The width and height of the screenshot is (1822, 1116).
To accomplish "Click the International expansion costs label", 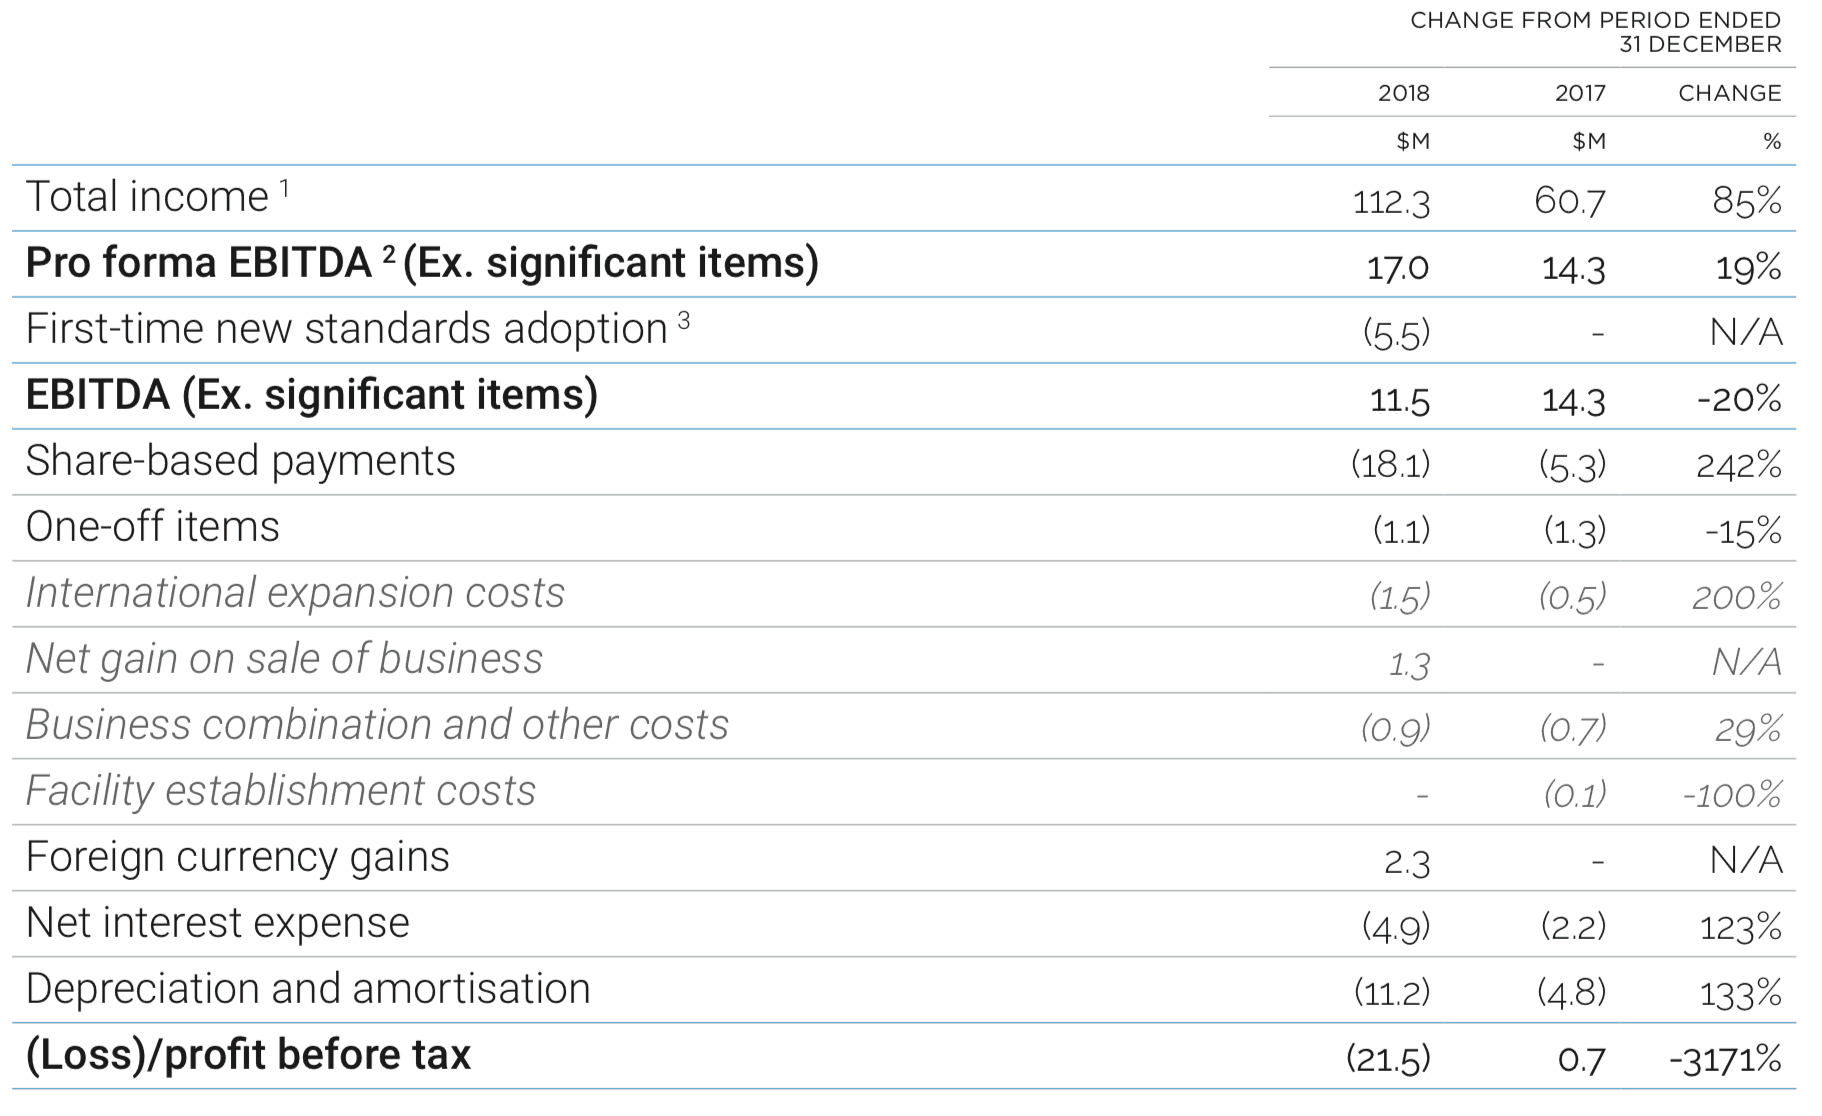I will [x=295, y=593].
